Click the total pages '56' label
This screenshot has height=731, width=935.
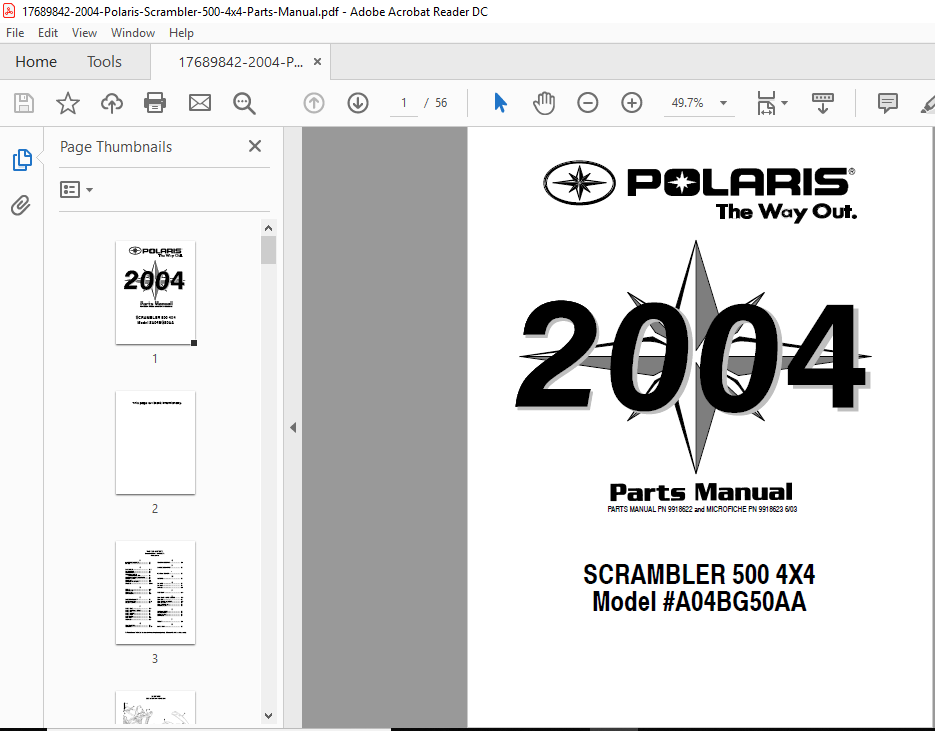pyautogui.click(x=441, y=103)
